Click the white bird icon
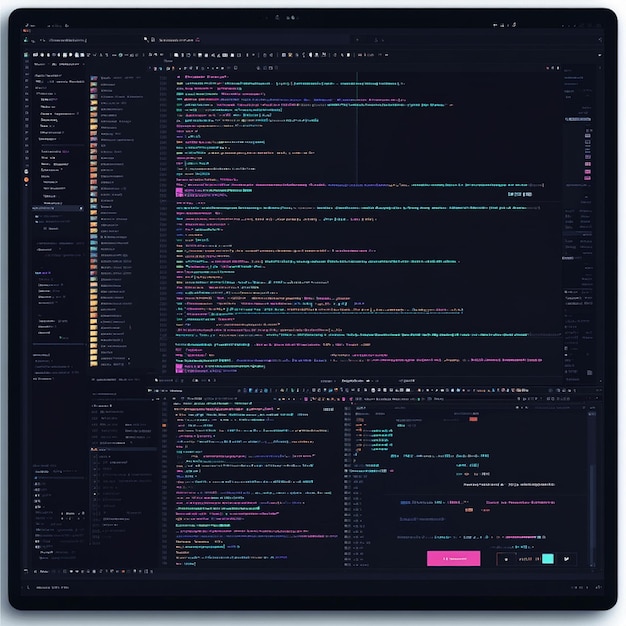Image resolution: width=626 pixels, height=626 pixels. point(566,559)
